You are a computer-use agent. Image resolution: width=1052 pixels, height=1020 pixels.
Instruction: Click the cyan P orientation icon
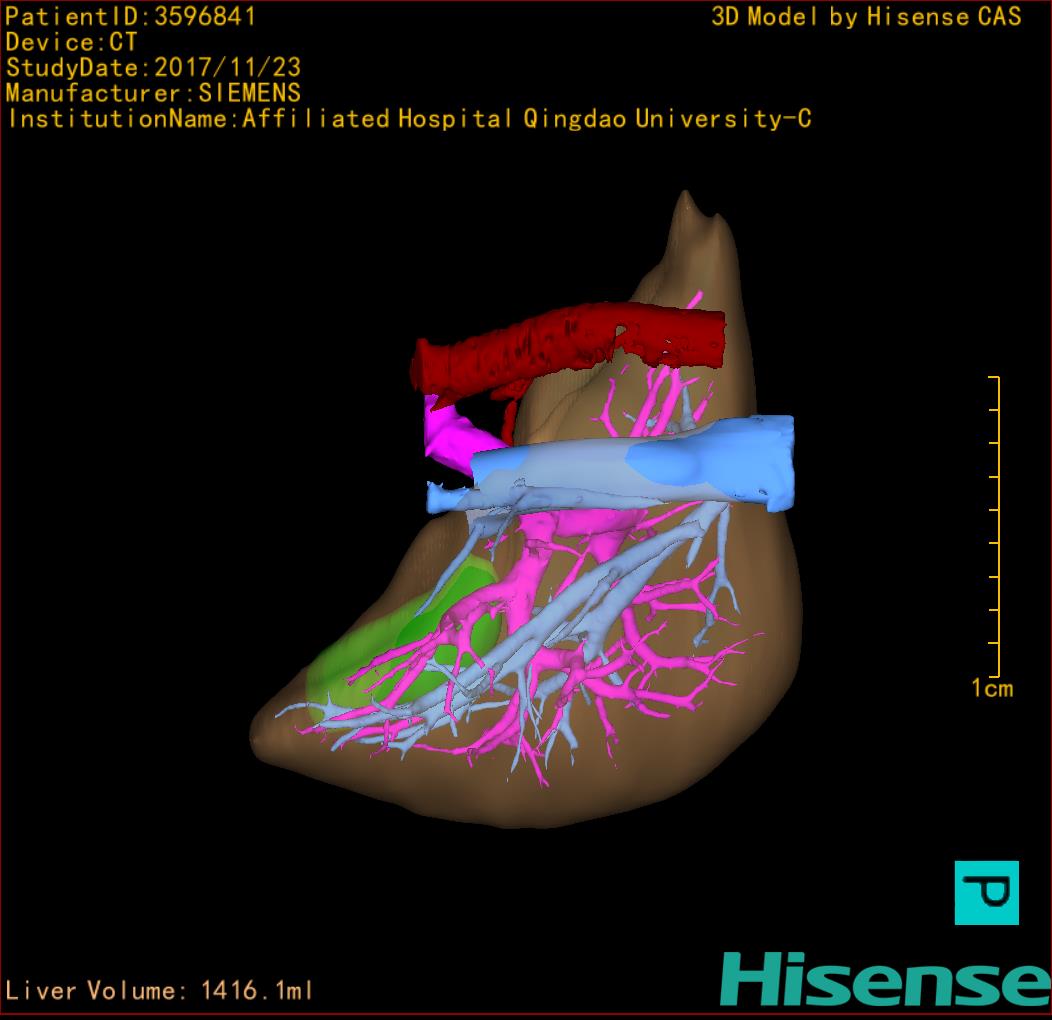click(x=986, y=892)
